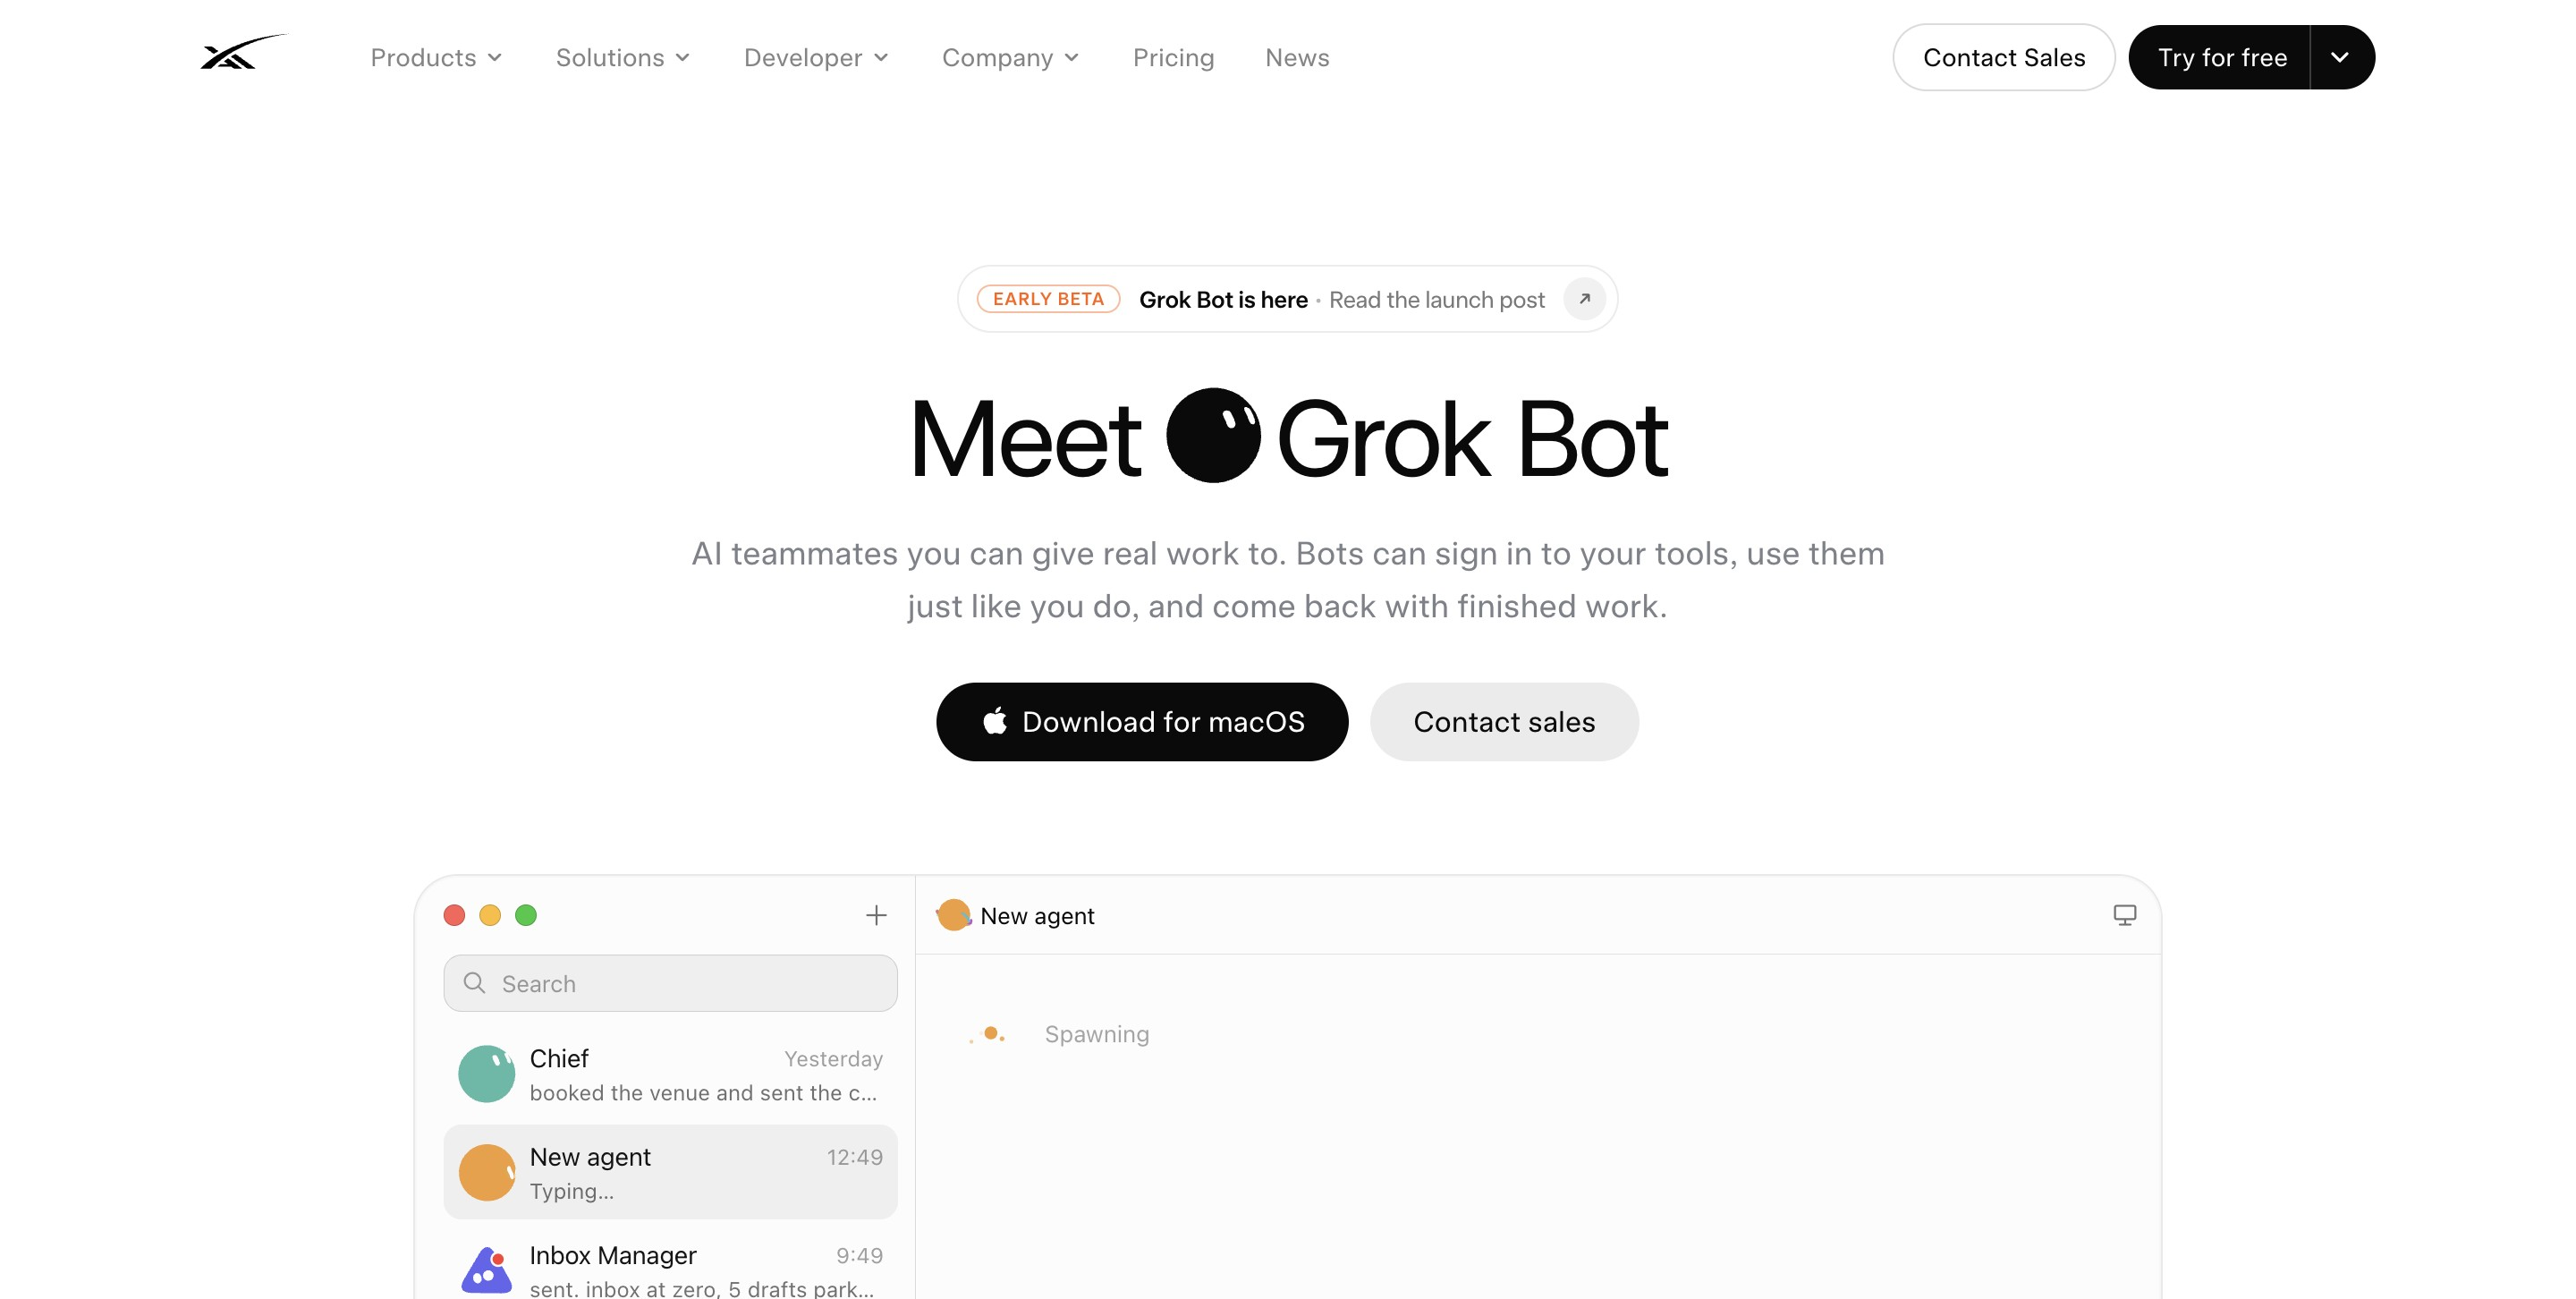The image size is (2576, 1299).
Task: Click the monitor icon in agent header
Action: pyautogui.click(x=2124, y=915)
